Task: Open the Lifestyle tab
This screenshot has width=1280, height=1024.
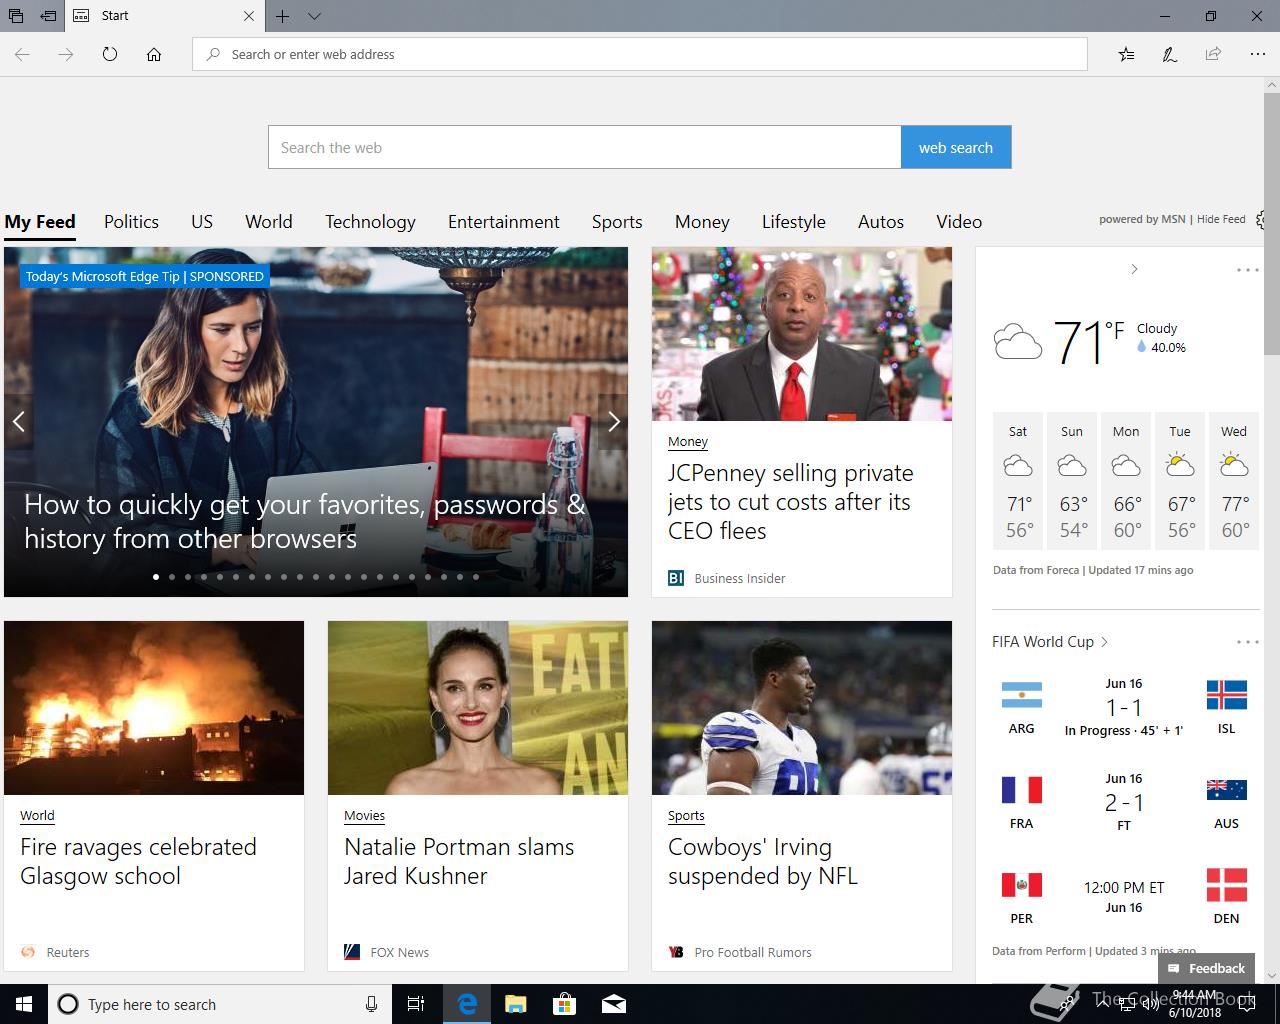Action: [x=794, y=222]
